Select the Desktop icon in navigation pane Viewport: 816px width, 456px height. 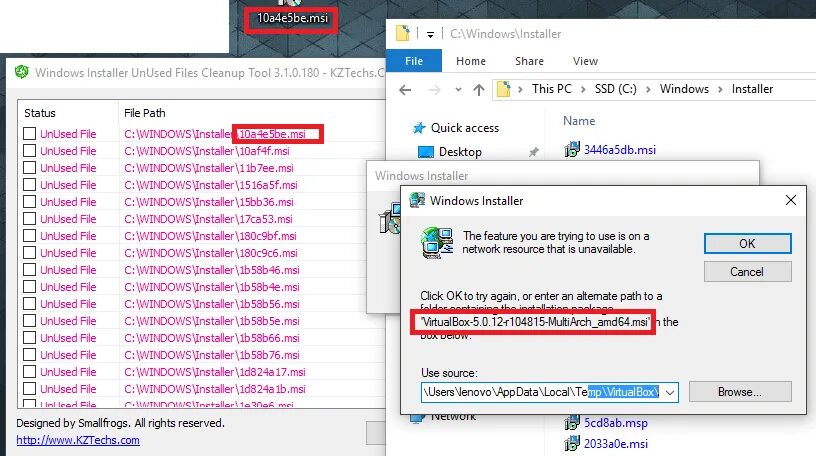[426, 152]
